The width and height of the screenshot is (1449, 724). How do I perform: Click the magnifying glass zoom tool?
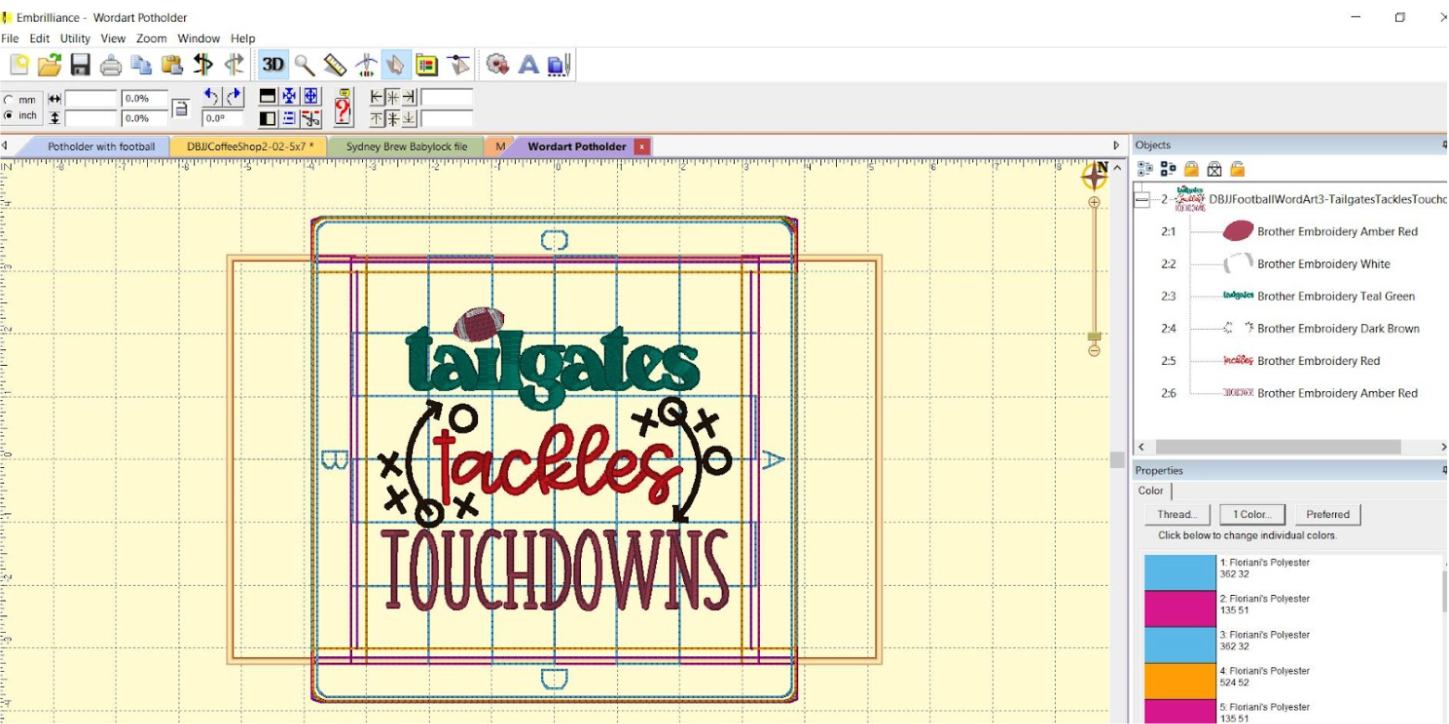(304, 65)
